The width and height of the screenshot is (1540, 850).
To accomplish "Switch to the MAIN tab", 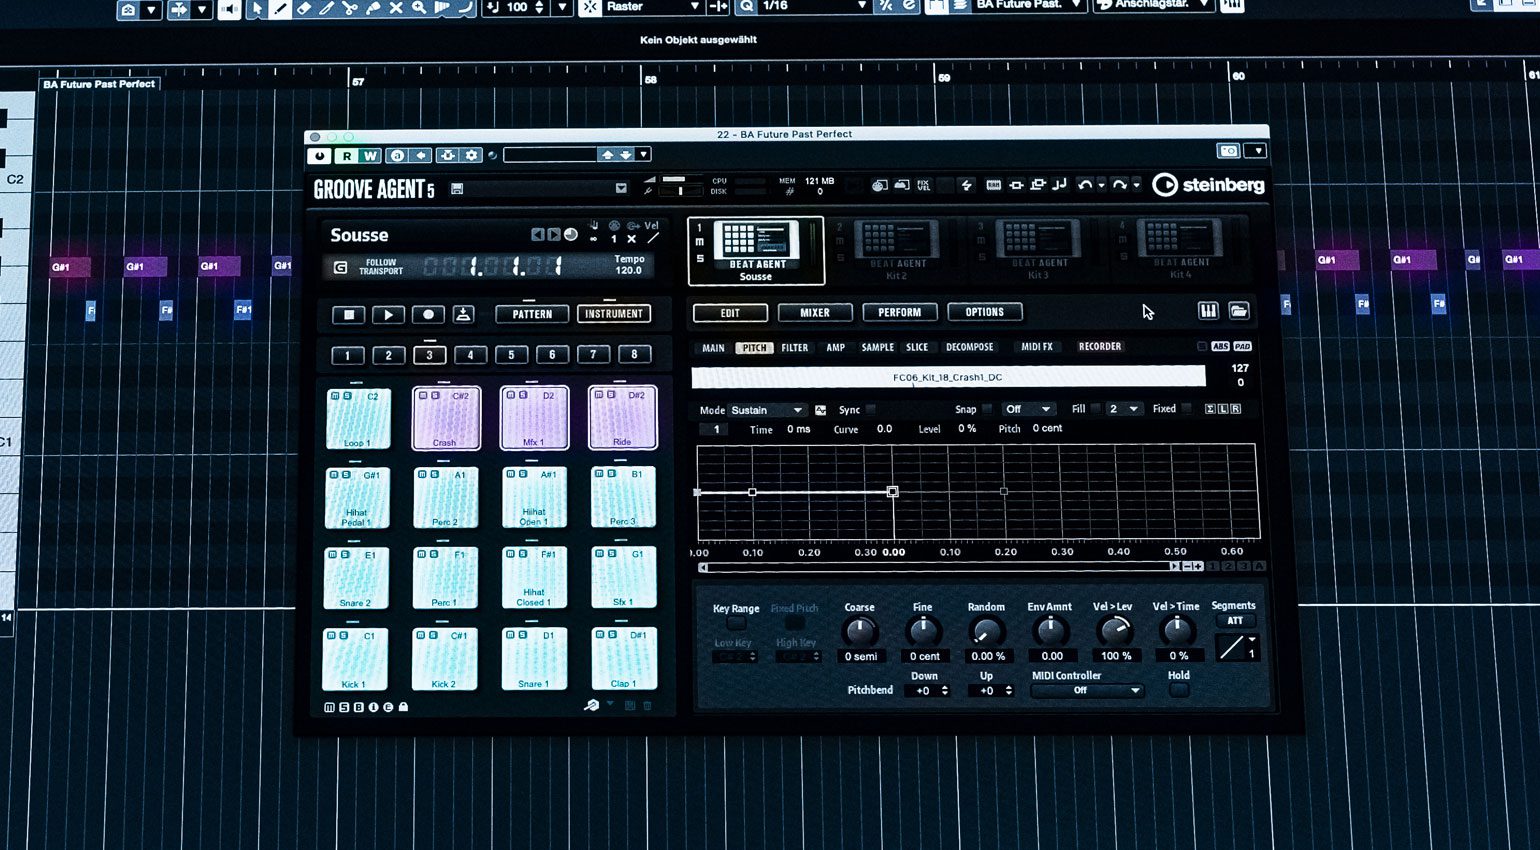I will pyautogui.click(x=713, y=348).
